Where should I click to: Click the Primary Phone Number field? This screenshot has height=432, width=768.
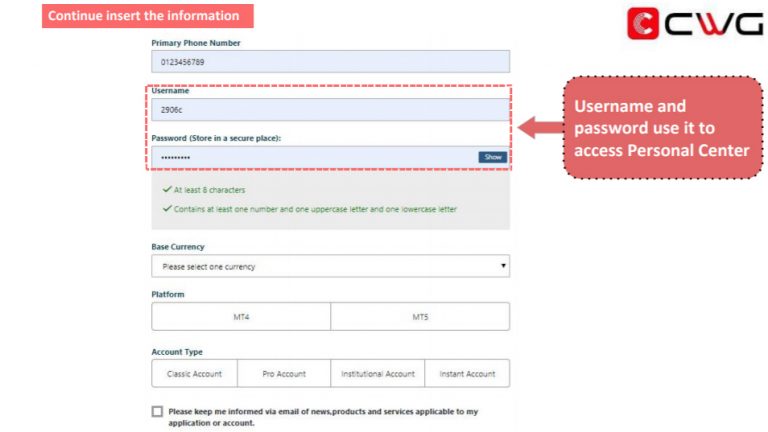(x=330, y=62)
